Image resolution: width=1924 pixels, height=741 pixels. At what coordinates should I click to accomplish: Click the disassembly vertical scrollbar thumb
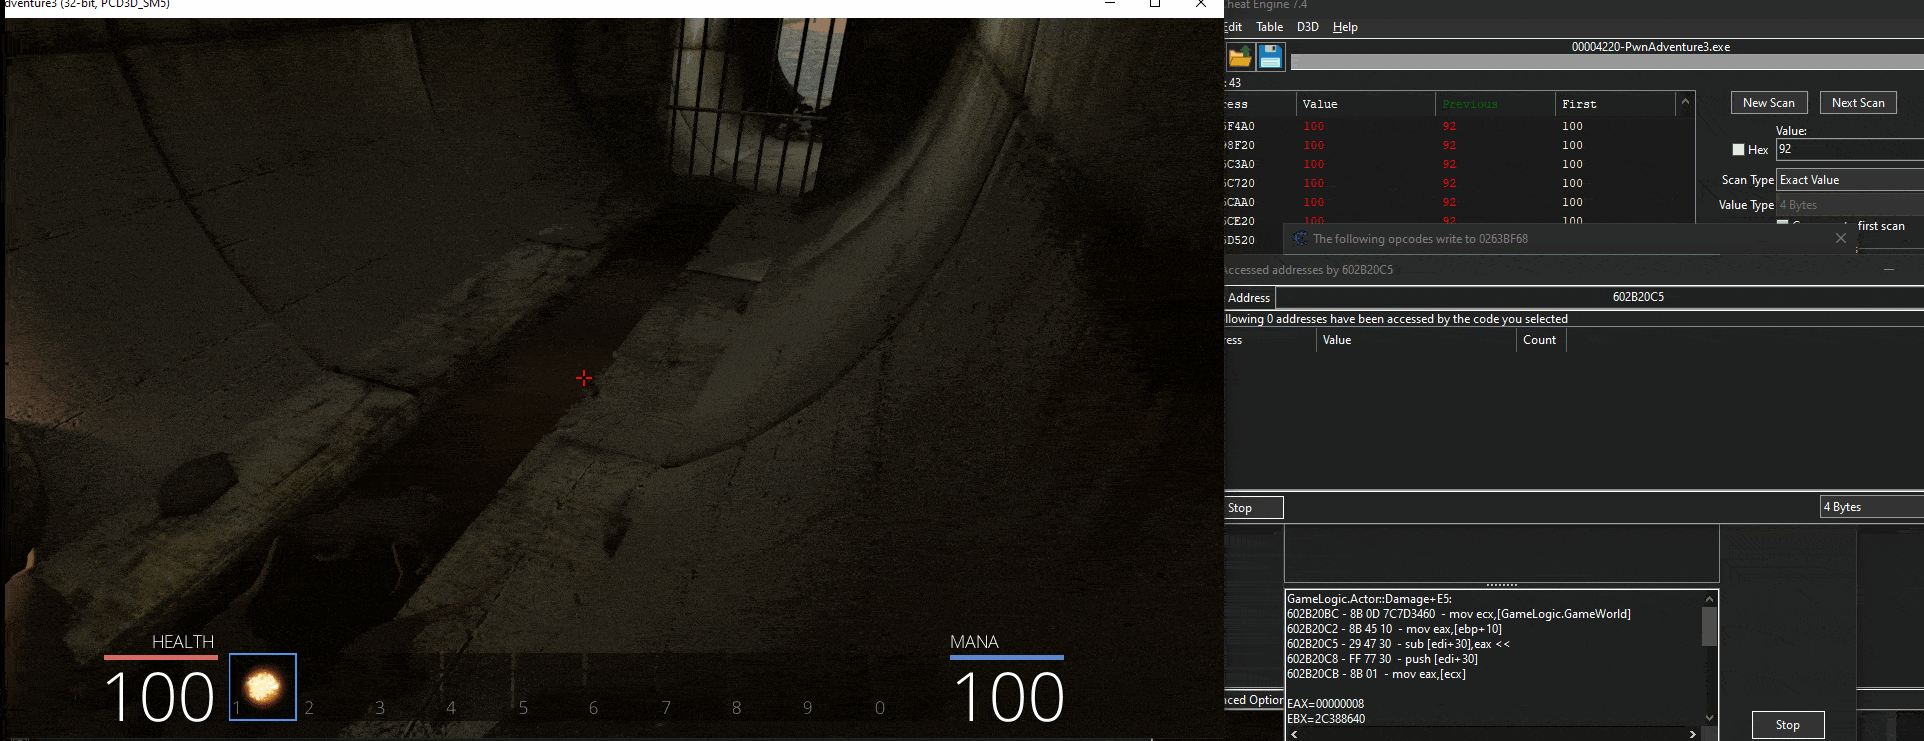coord(1709,626)
